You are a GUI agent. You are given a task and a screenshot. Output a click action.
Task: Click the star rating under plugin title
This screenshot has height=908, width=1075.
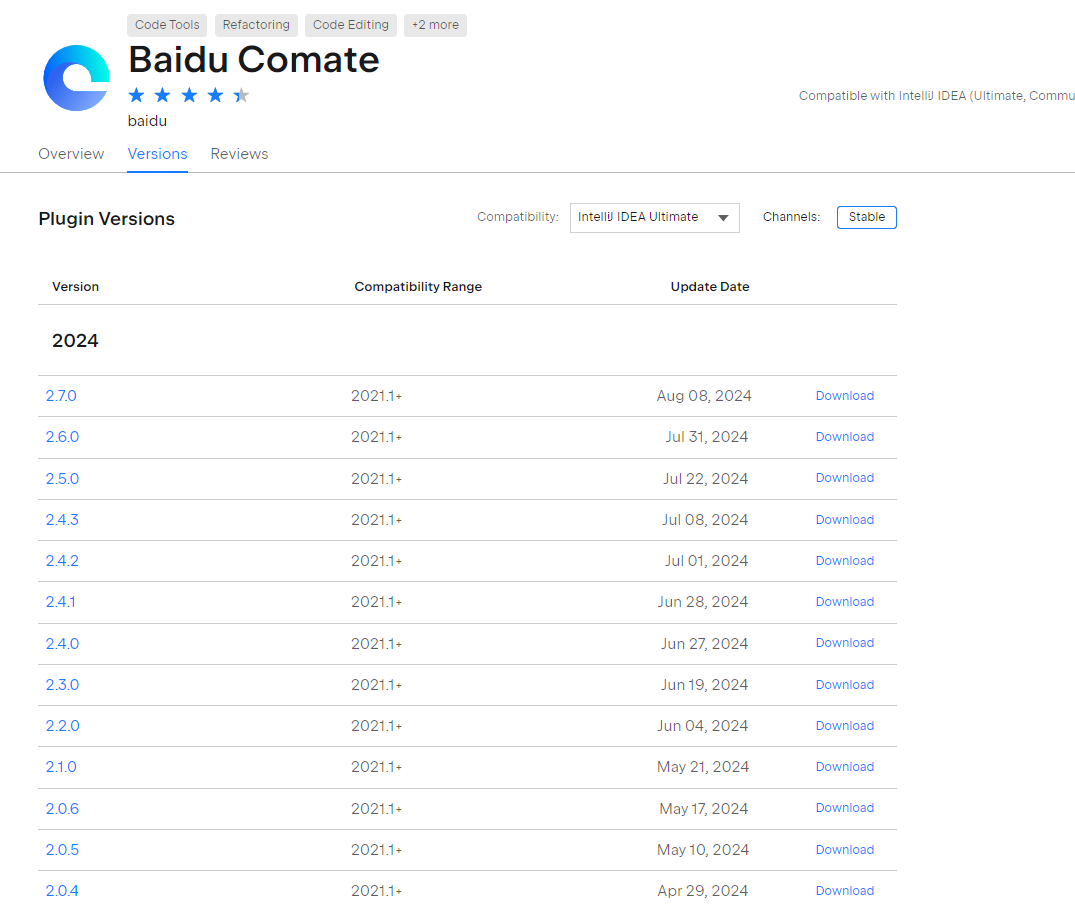(x=188, y=96)
